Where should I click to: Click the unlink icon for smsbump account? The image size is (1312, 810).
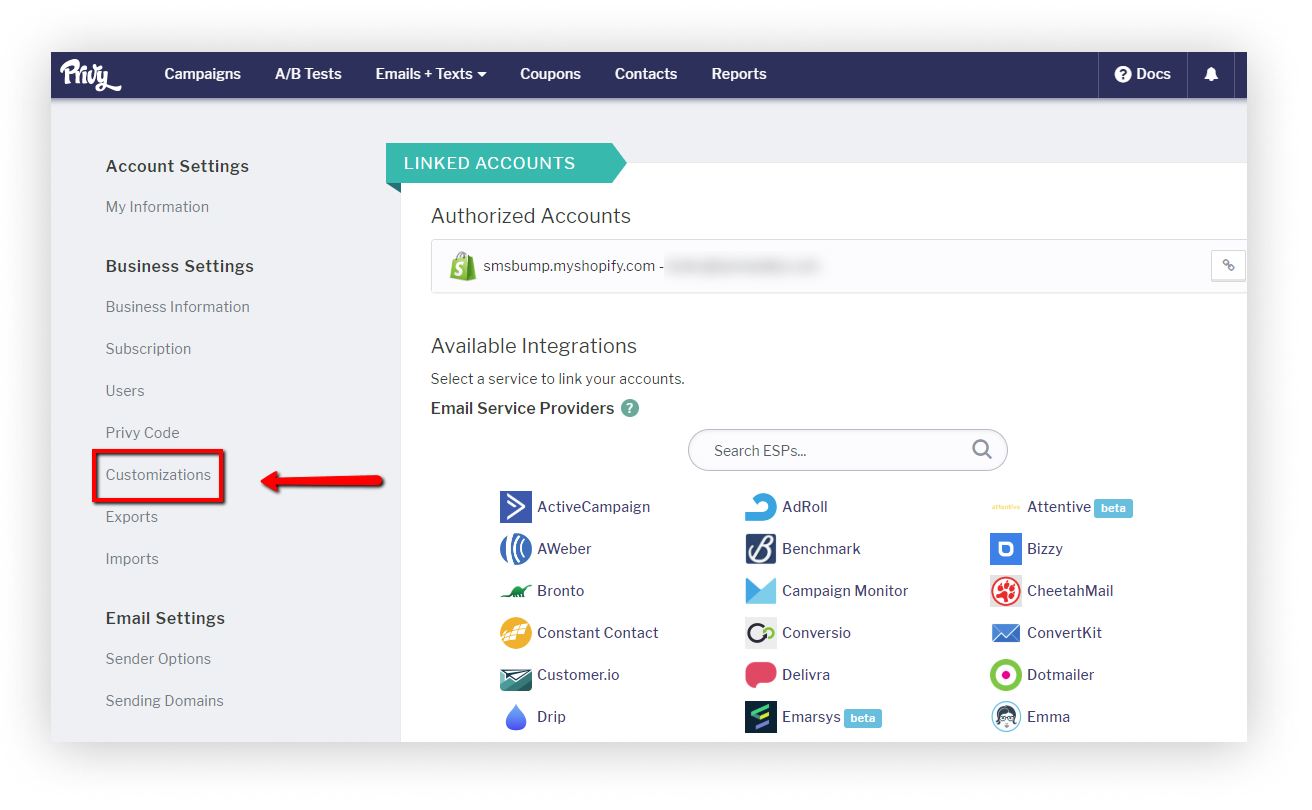(1228, 266)
